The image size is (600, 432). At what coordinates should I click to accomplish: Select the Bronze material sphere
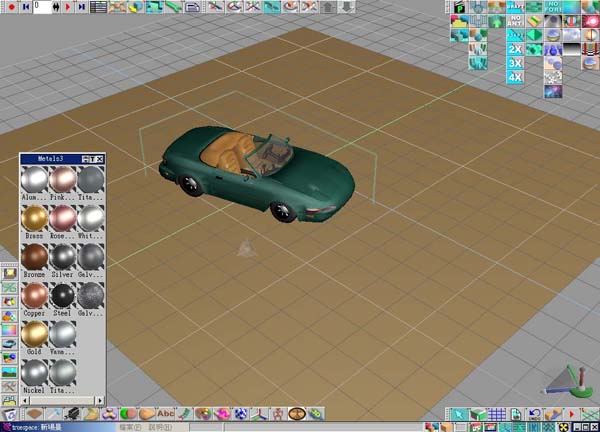[x=35, y=257]
